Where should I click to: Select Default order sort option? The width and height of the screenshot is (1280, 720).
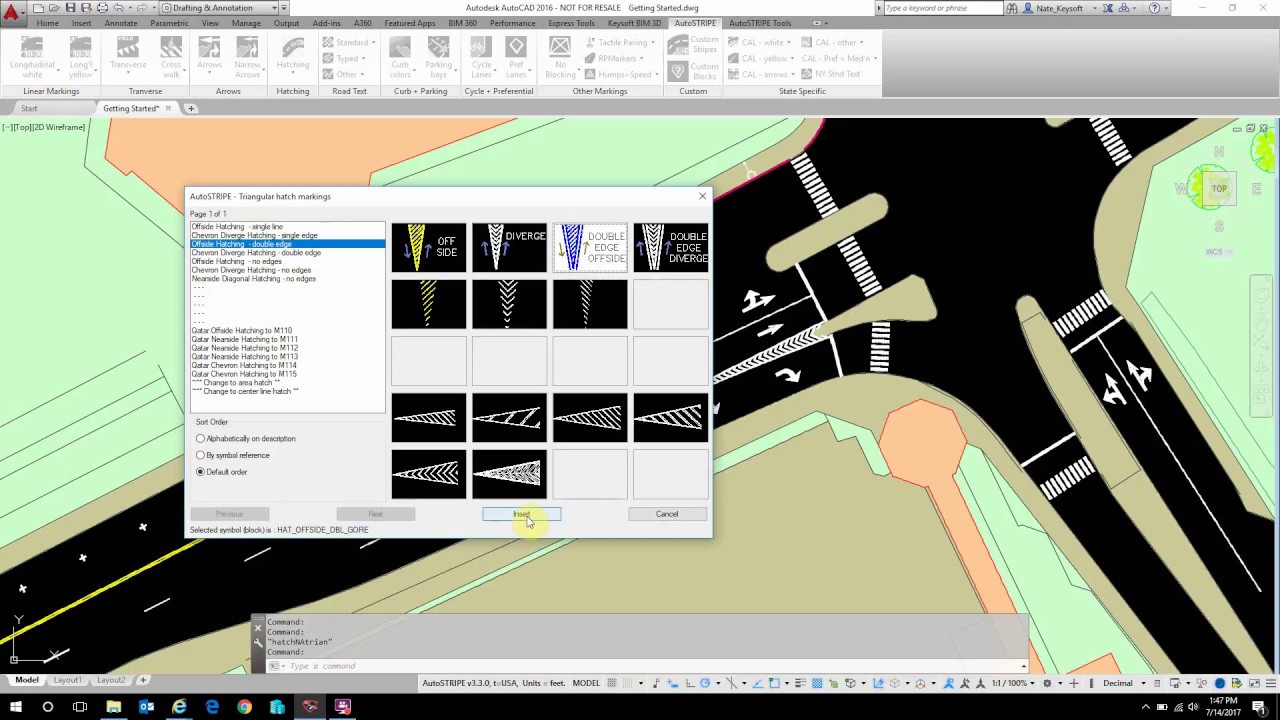tap(221, 472)
